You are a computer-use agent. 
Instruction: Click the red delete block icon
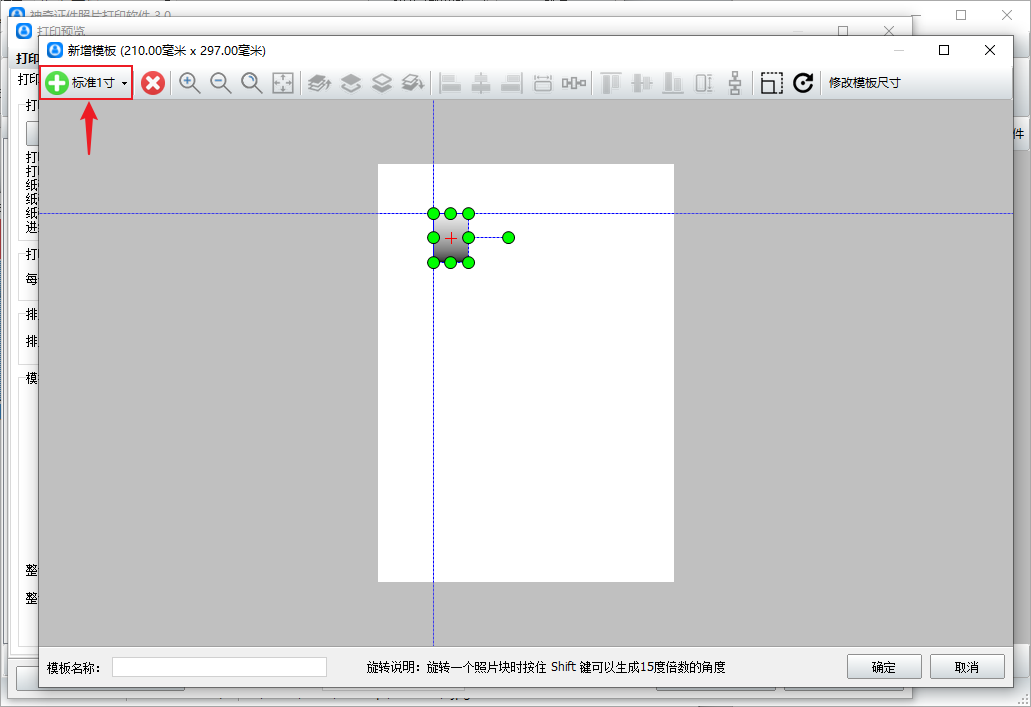click(x=152, y=83)
